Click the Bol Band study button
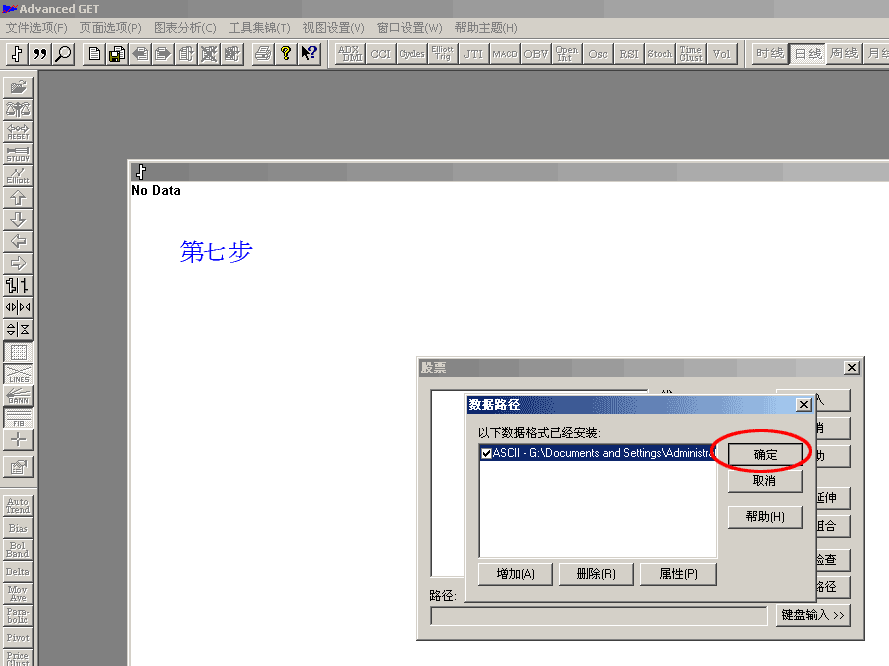This screenshot has width=889, height=666. click(x=18, y=550)
